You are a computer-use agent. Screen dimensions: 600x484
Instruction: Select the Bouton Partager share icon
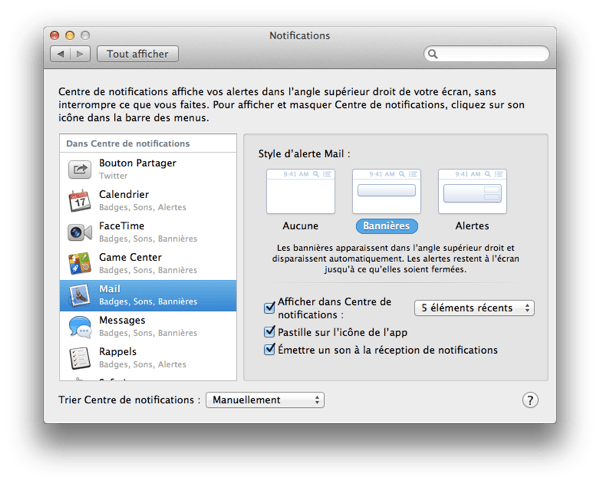80,169
